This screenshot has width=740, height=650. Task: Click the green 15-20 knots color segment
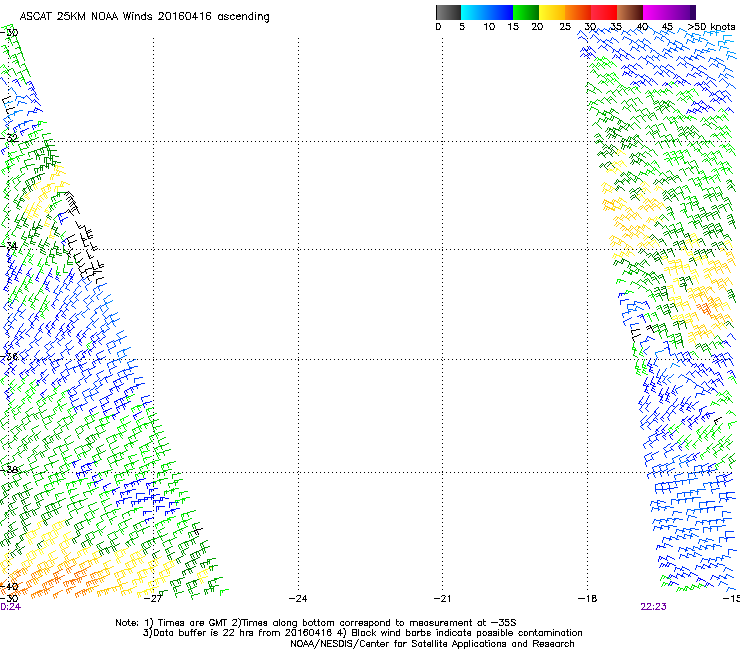[526, 12]
